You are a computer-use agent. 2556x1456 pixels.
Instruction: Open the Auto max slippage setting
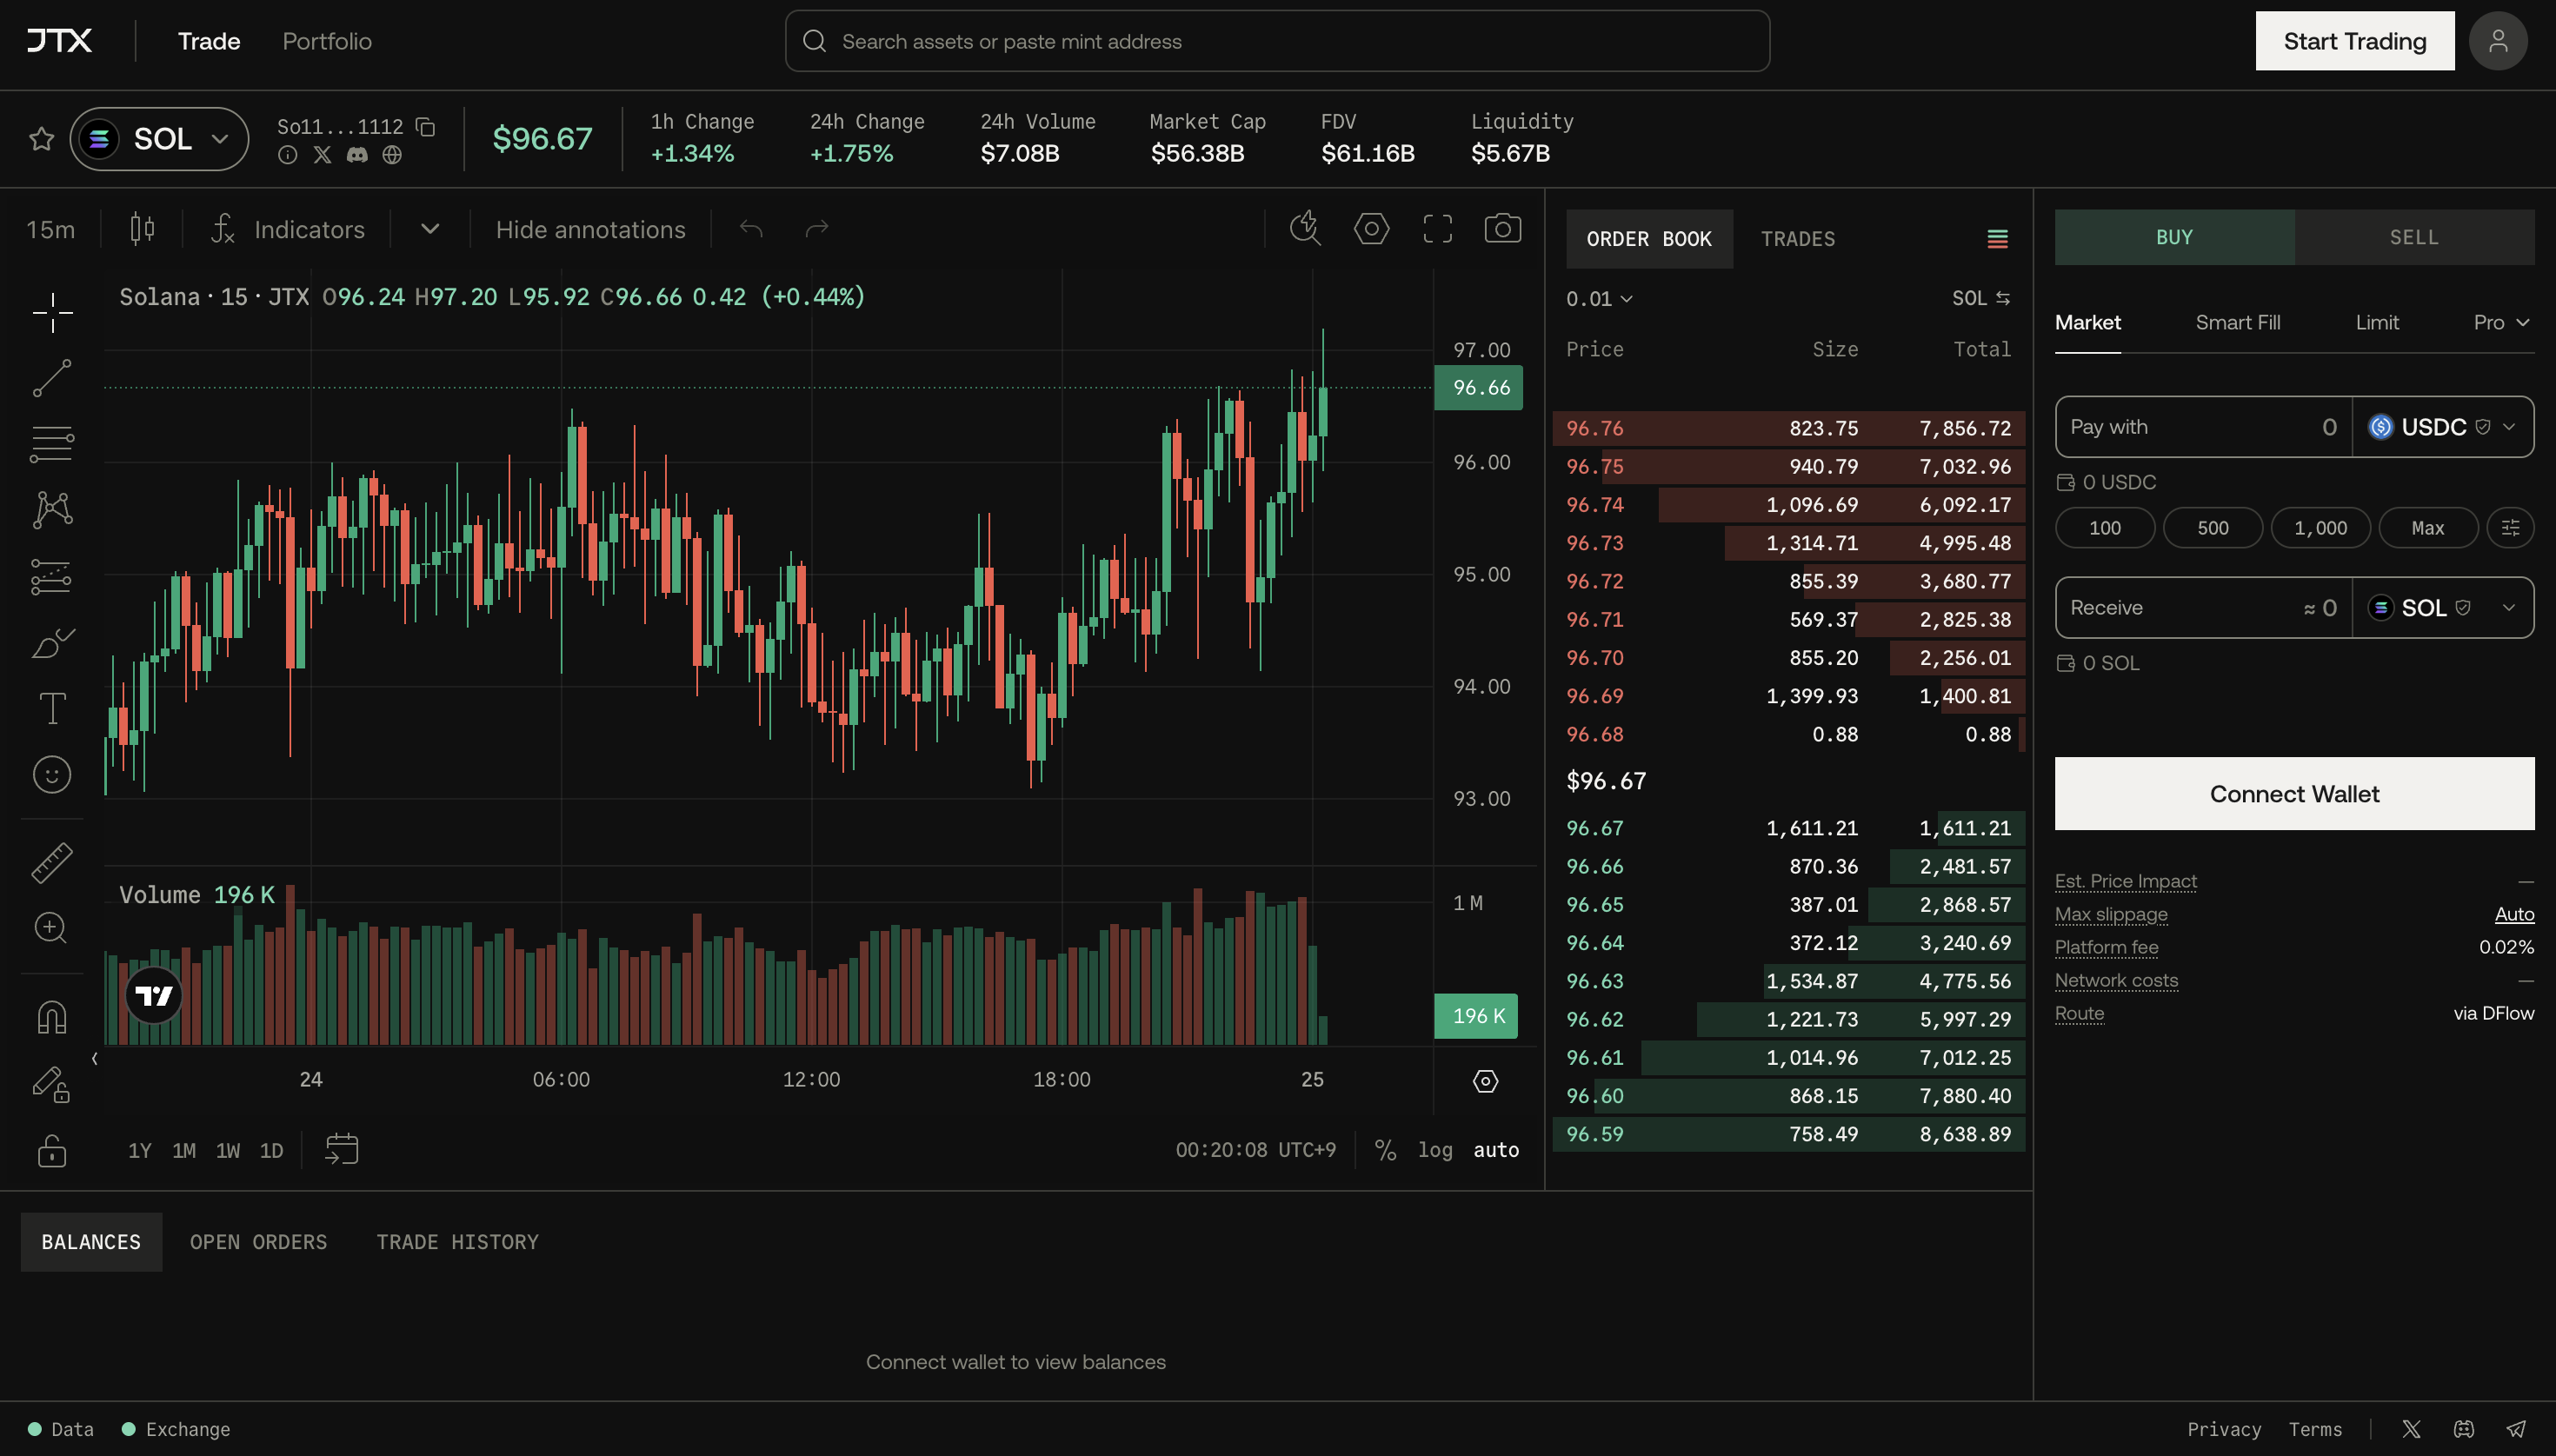pos(2514,914)
